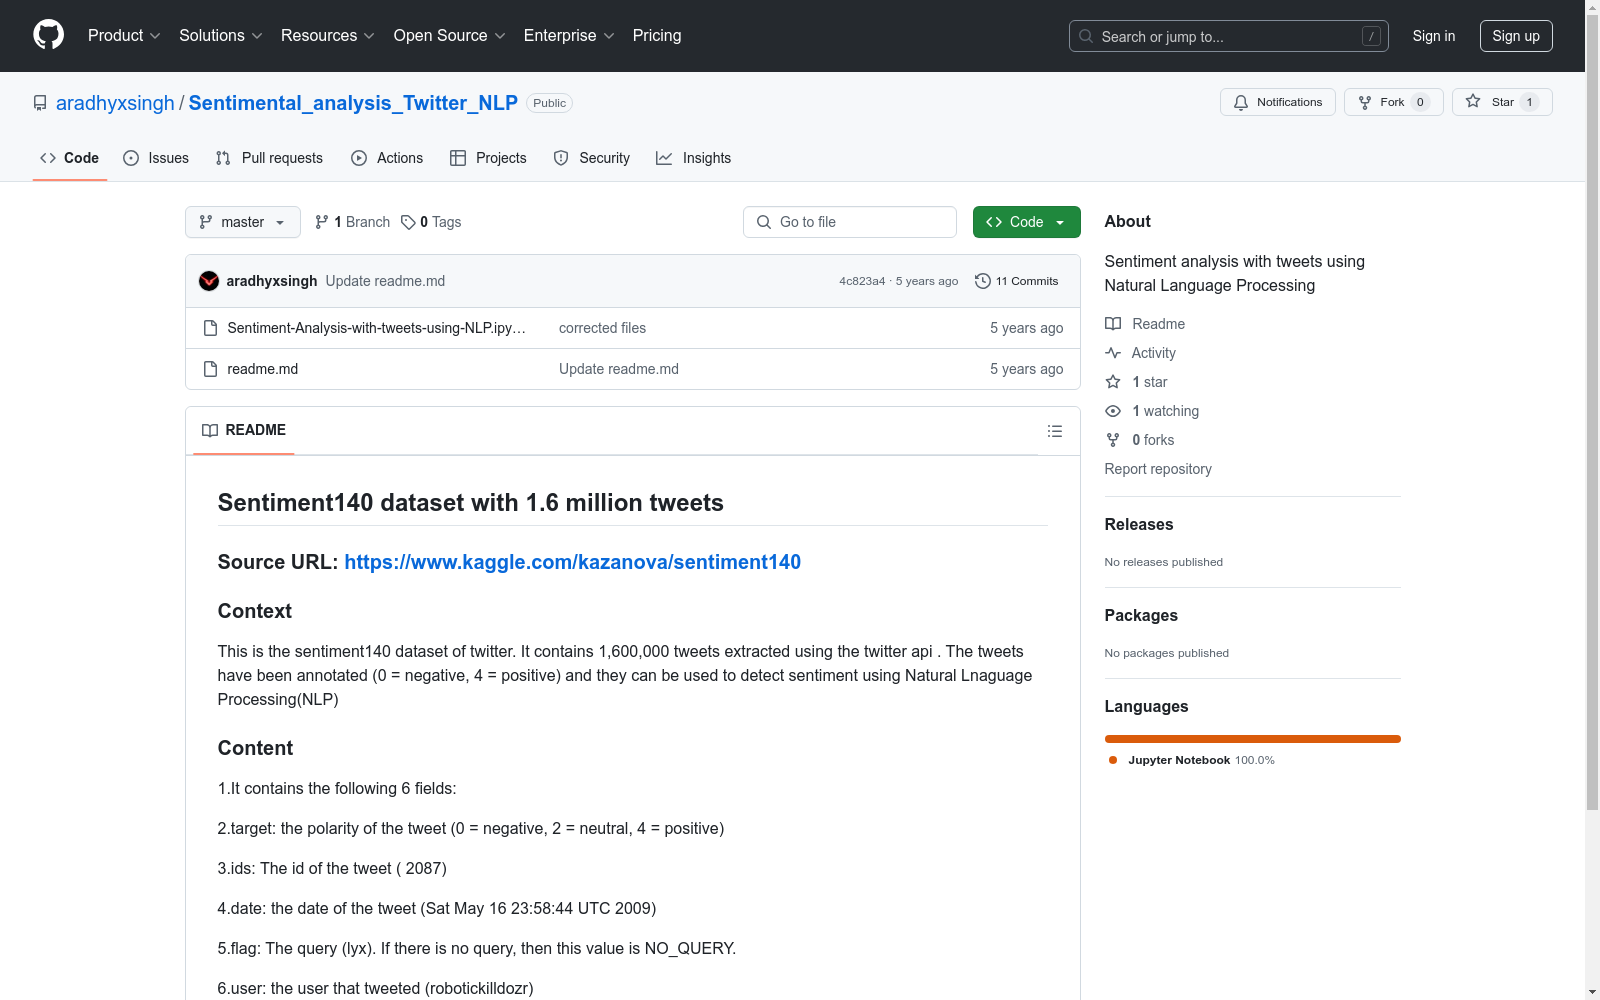The height and width of the screenshot is (1000, 1600).
Task: Open the Sentimental_analysis_Twitter_NLP repository link
Action: (x=353, y=103)
